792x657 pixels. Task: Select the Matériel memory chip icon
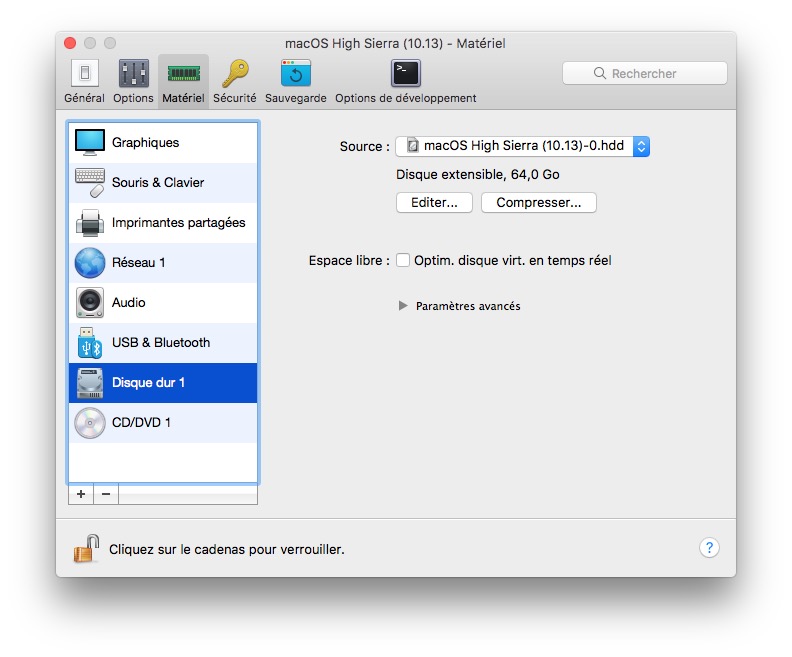(x=183, y=74)
